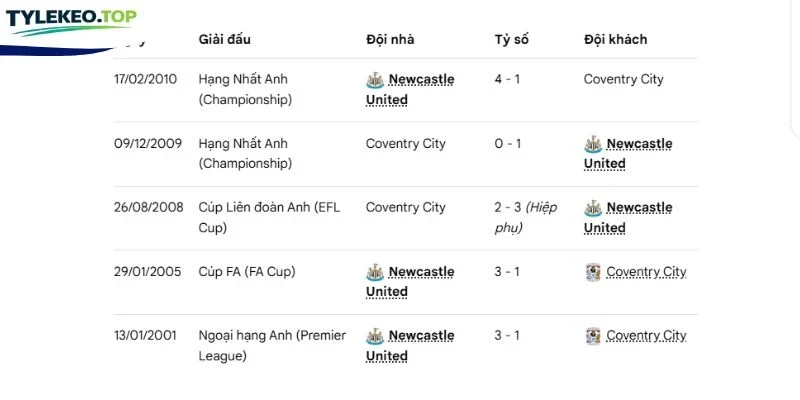The width and height of the screenshot is (800, 400).
Task: Open Newcastle United link in 09/12/2009 row
Action: 628,154
